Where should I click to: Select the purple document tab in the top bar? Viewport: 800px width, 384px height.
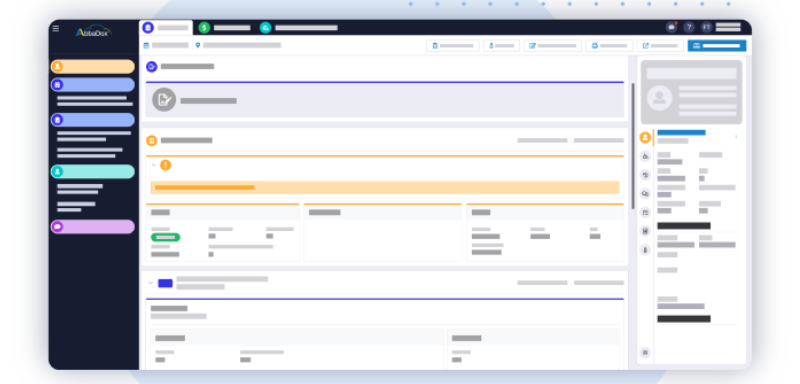point(166,28)
